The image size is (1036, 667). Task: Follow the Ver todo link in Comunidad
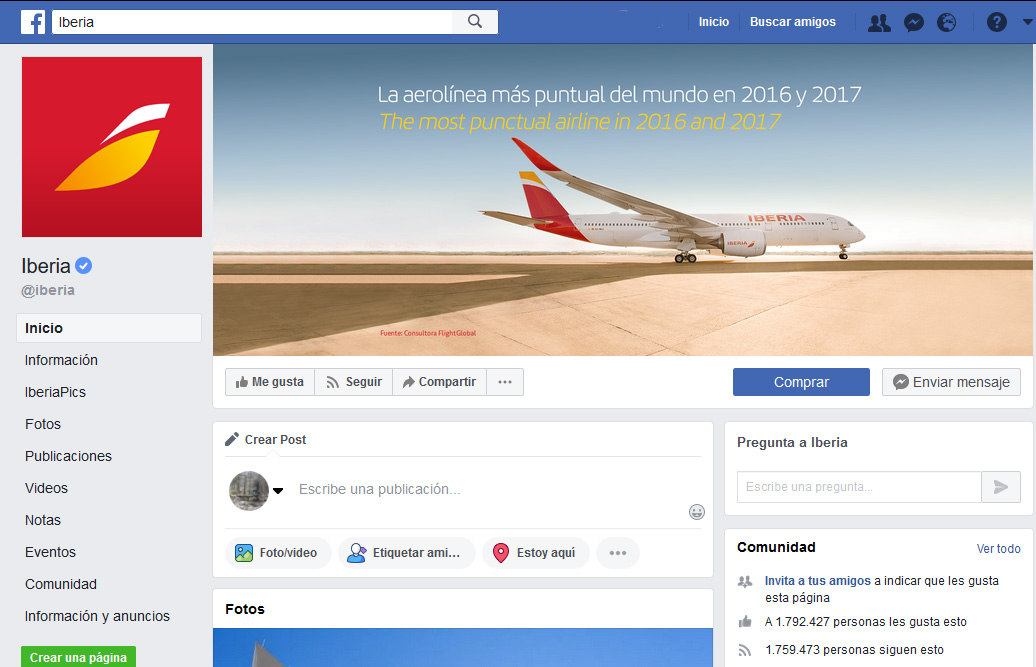(x=998, y=548)
